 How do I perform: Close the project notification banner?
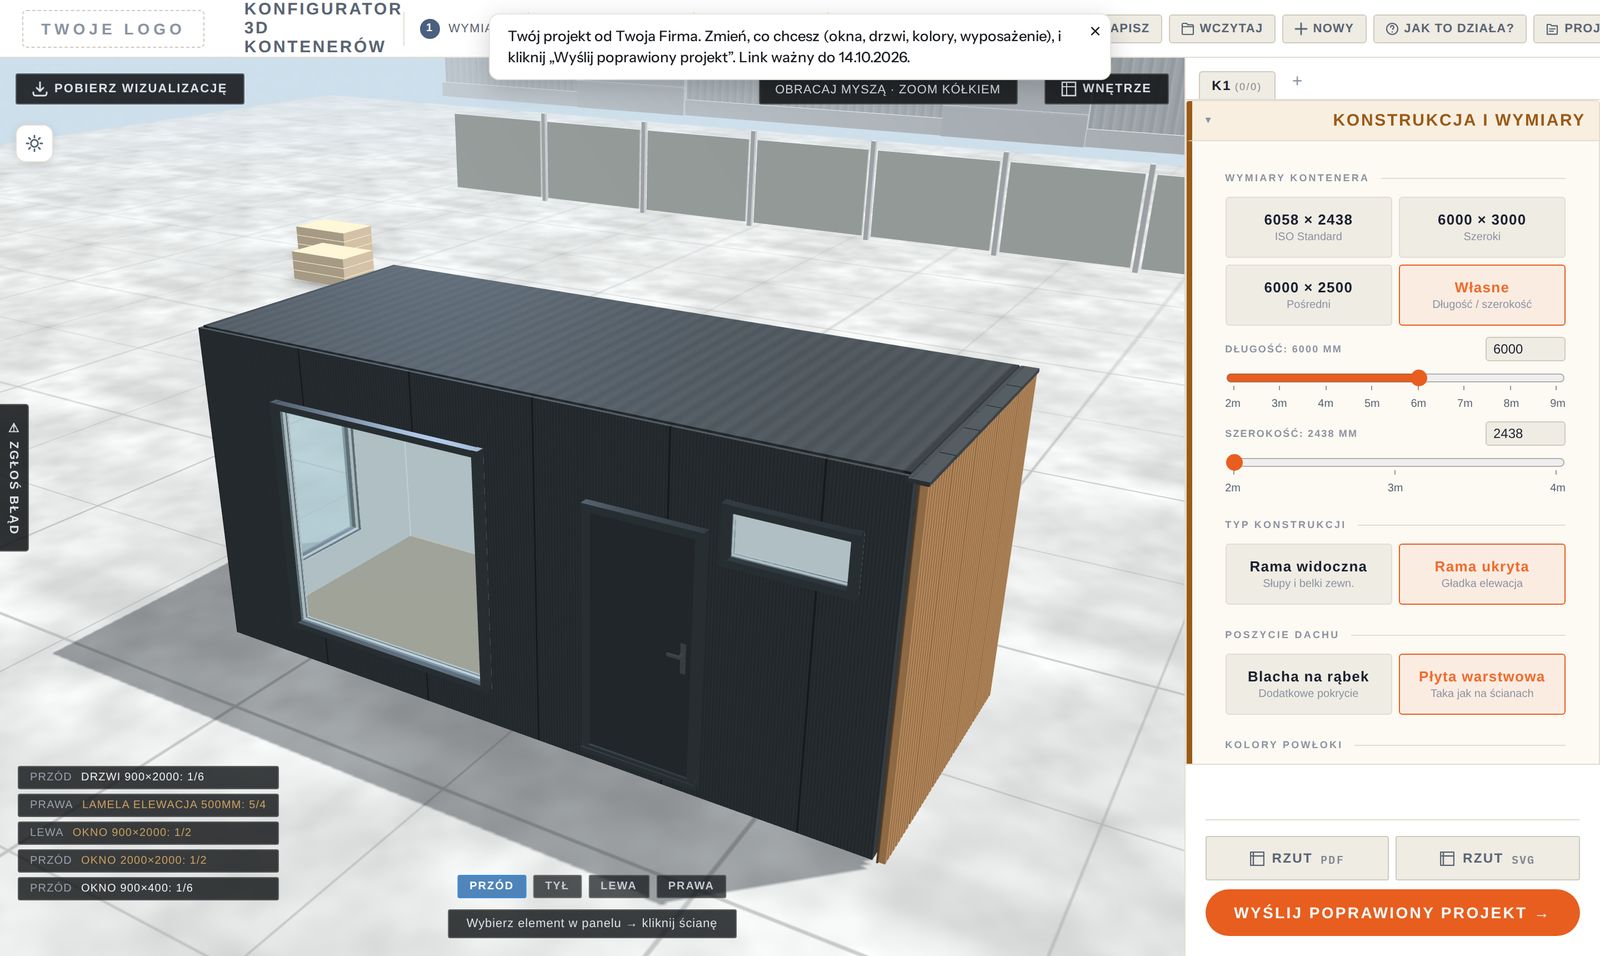click(x=1095, y=31)
